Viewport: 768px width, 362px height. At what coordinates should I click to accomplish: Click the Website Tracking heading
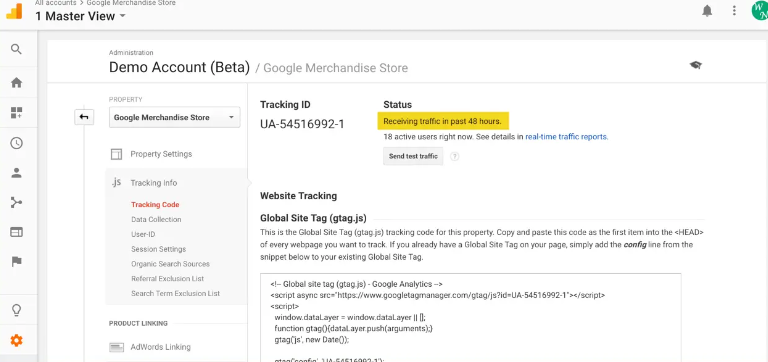click(298, 195)
